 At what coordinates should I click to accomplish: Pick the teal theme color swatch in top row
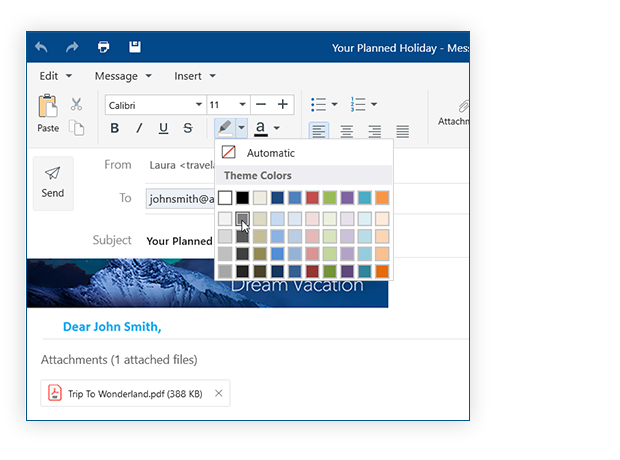point(365,198)
